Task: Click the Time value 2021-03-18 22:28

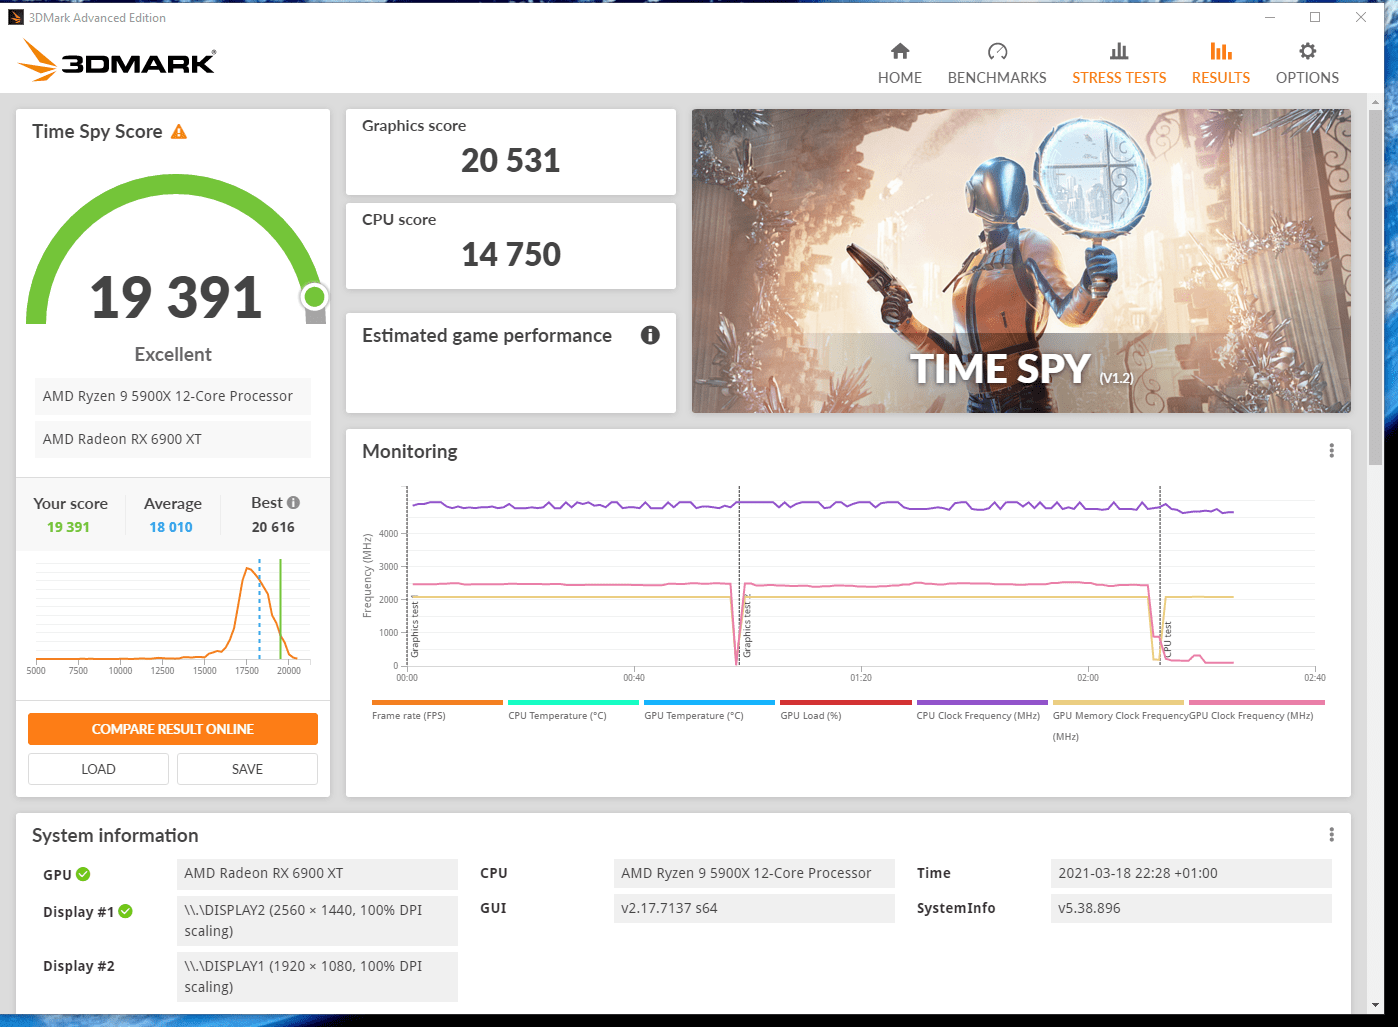Action: (1191, 873)
